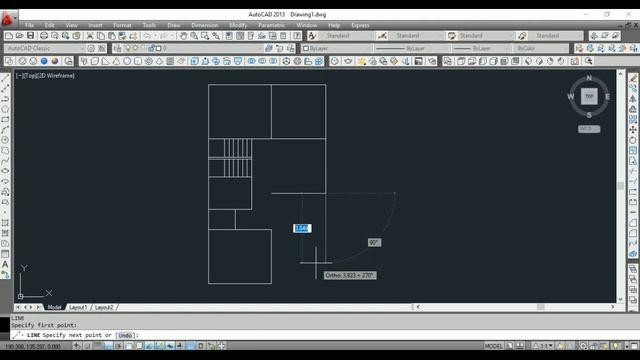640x360 pixels.
Task: Click the Table Style icon
Action: pyautogui.click(x=452, y=36)
